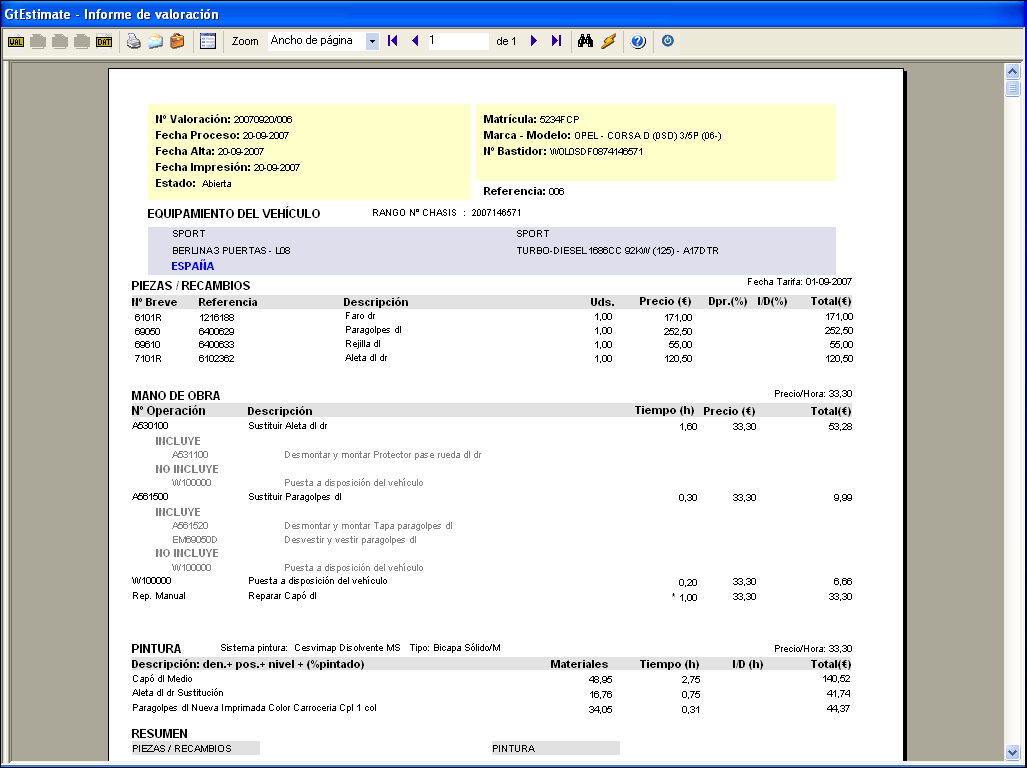This screenshot has height=768, width=1027.
Task: Click the Matrícula value 5234FCP
Action: (559, 120)
